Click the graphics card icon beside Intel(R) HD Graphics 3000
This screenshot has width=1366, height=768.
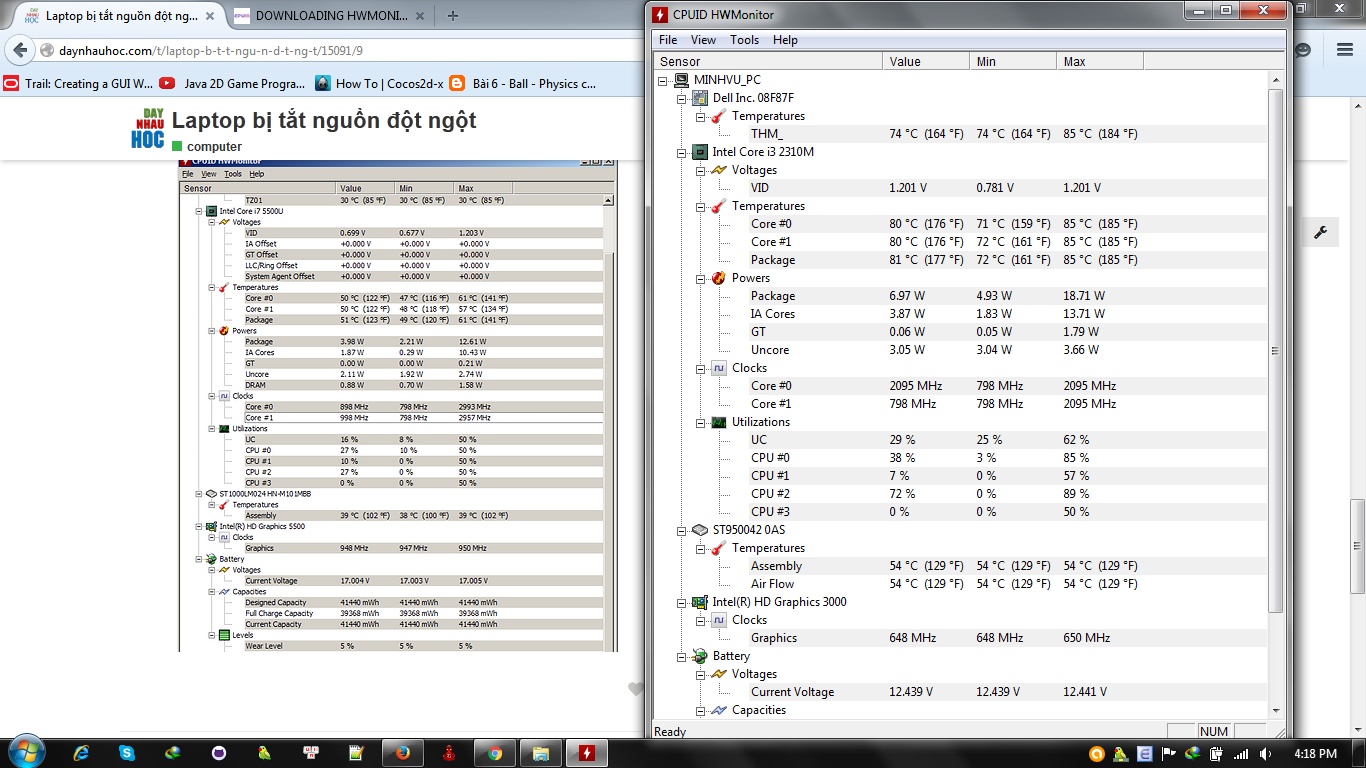click(x=700, y=602)
